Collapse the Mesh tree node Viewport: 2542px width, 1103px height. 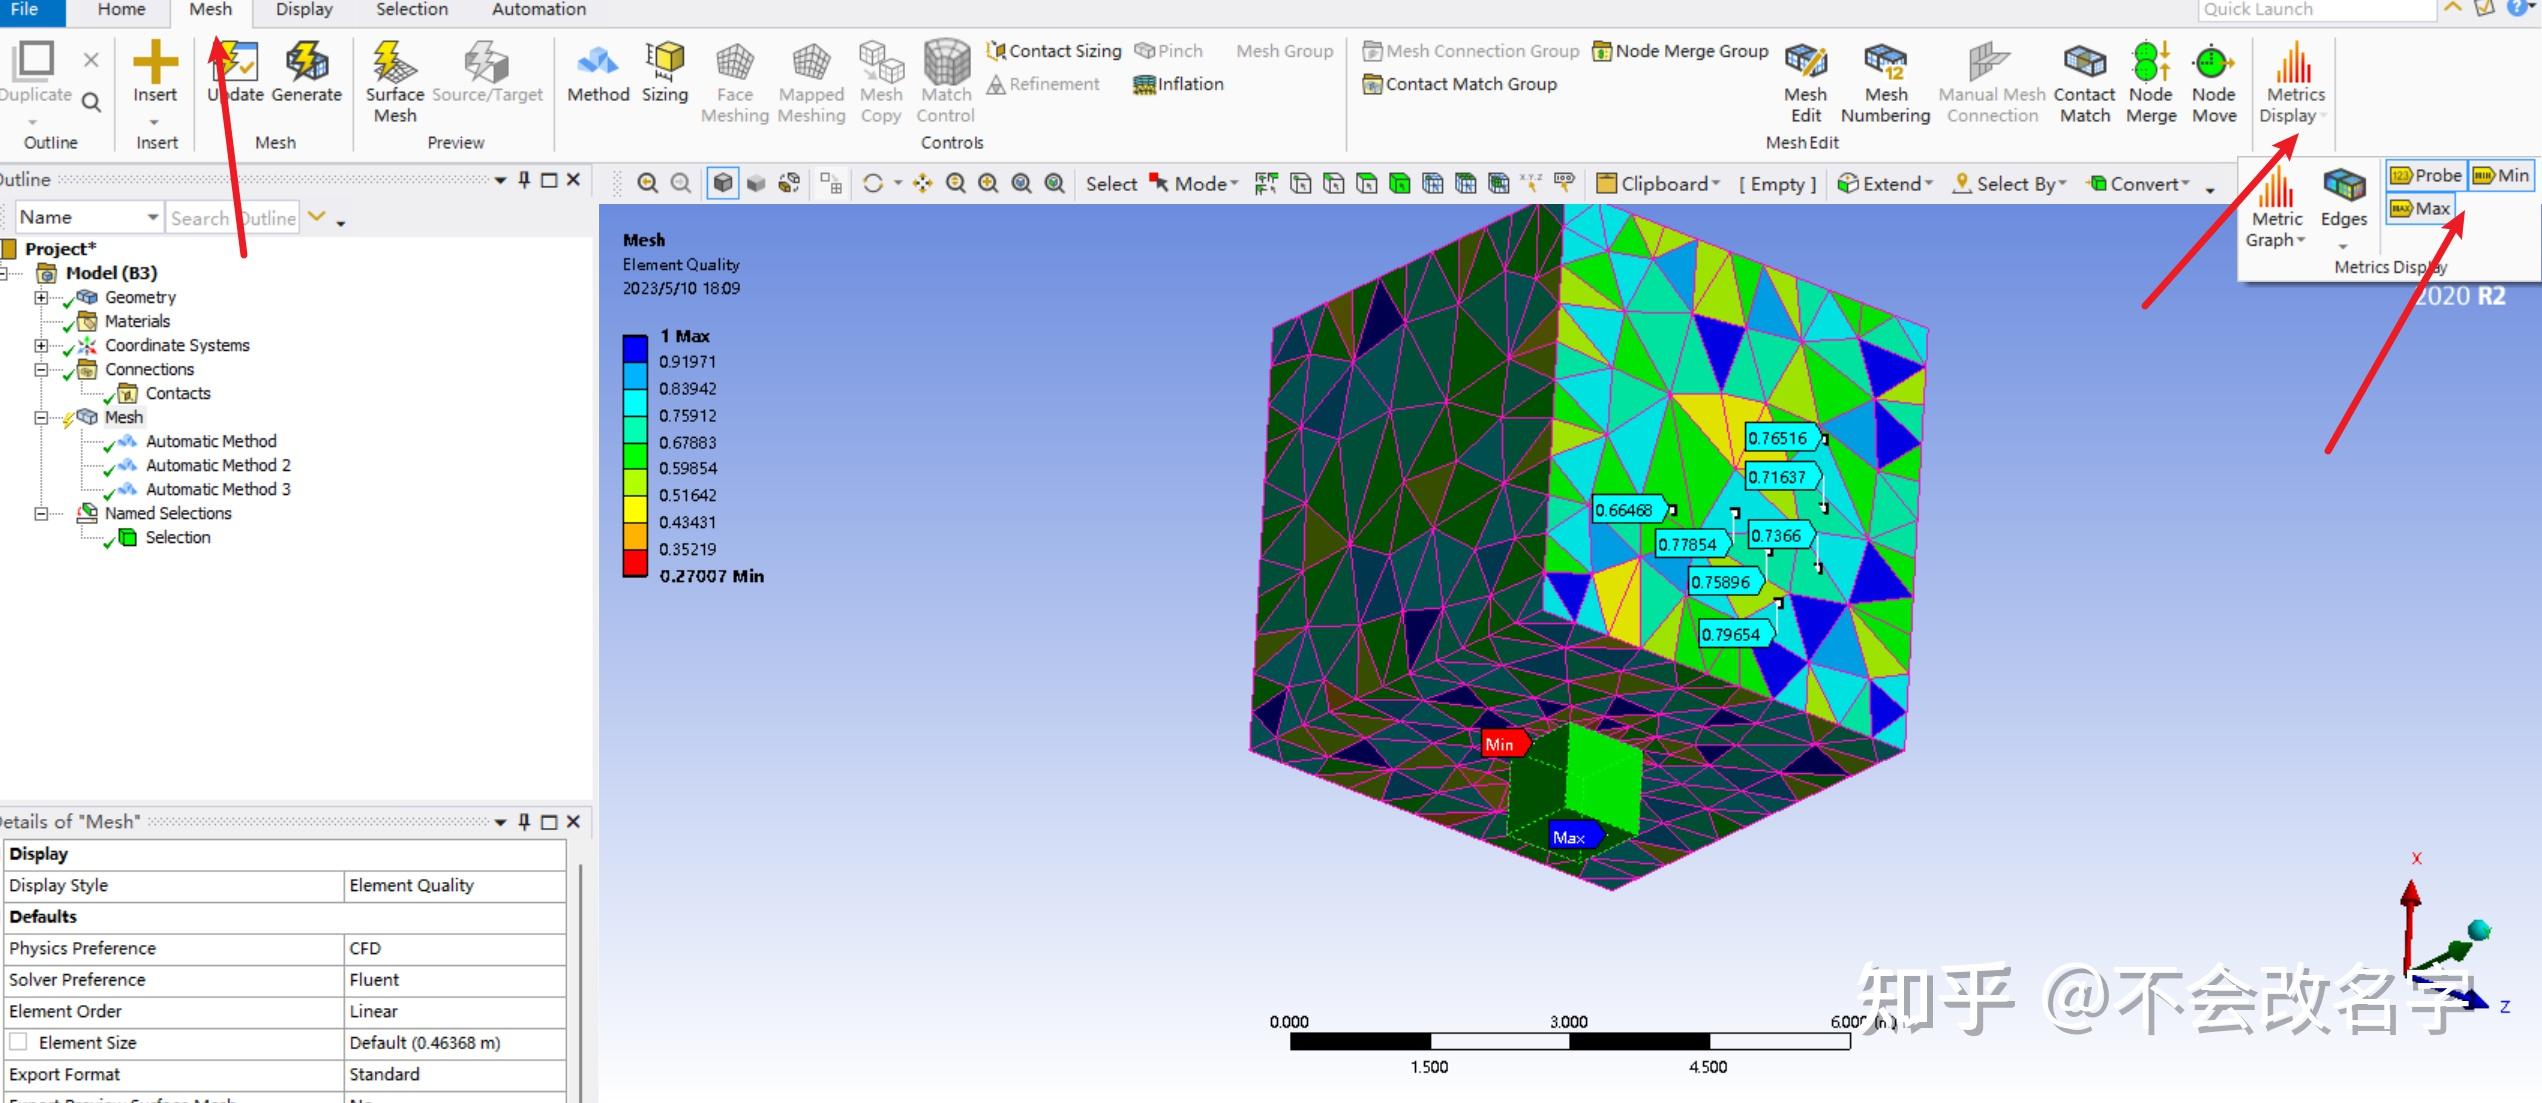41,417
